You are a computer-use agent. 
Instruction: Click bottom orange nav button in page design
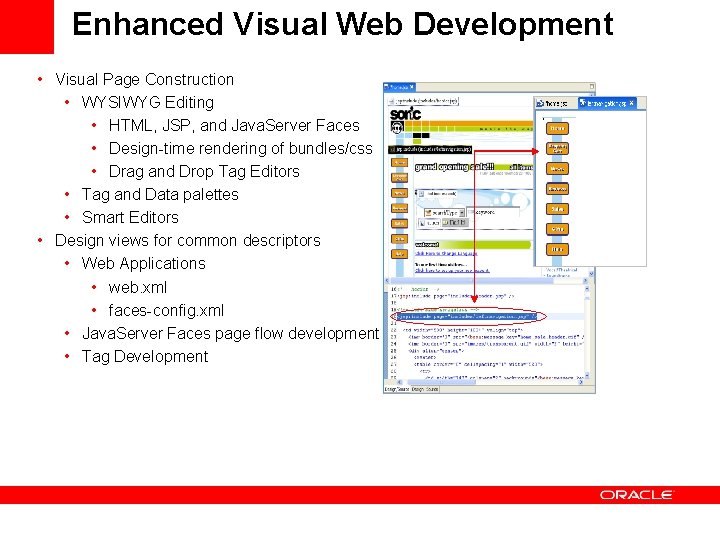click(399, 254)
